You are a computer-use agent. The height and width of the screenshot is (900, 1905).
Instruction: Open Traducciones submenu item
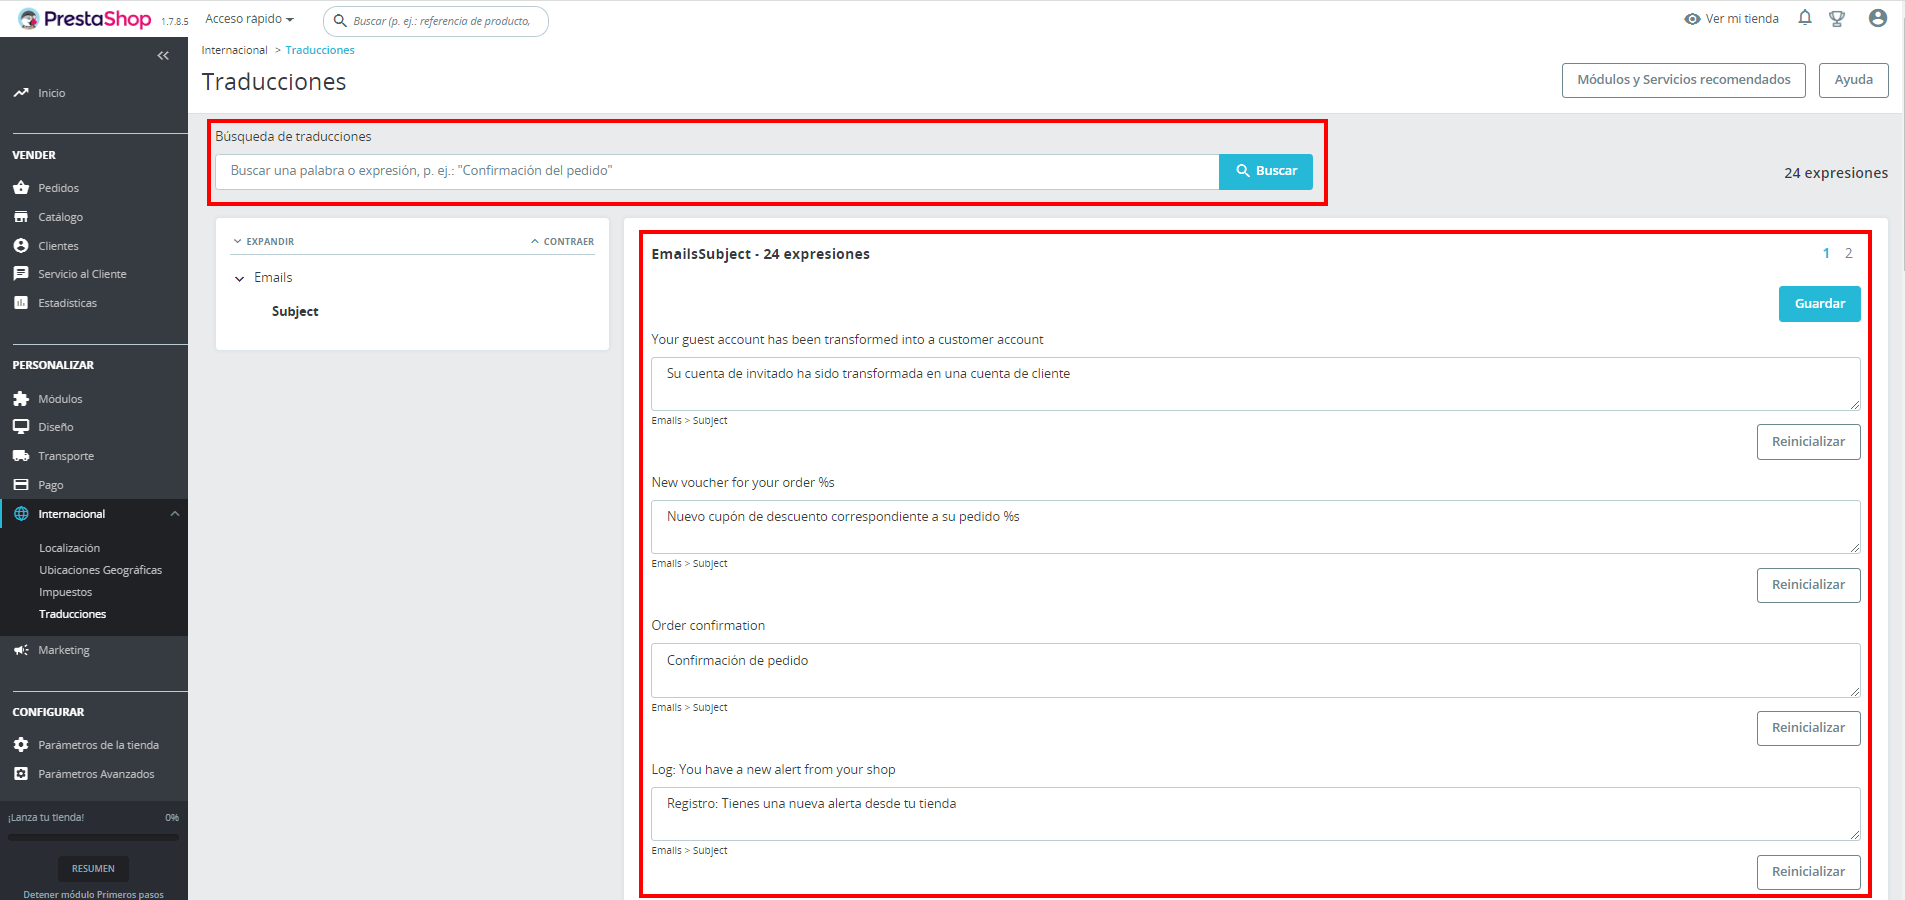pos(73,614)
